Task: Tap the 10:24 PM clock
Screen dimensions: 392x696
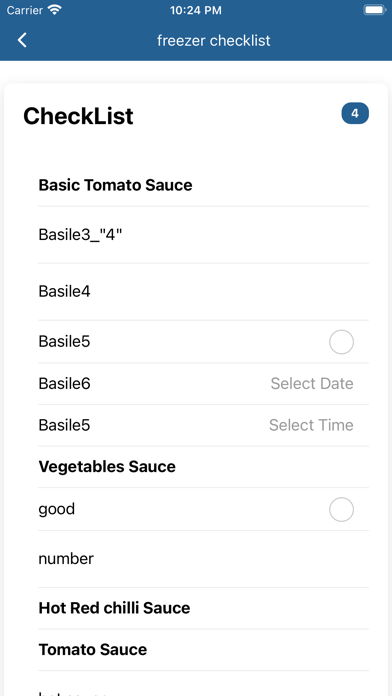Action: tap(196, 10)
